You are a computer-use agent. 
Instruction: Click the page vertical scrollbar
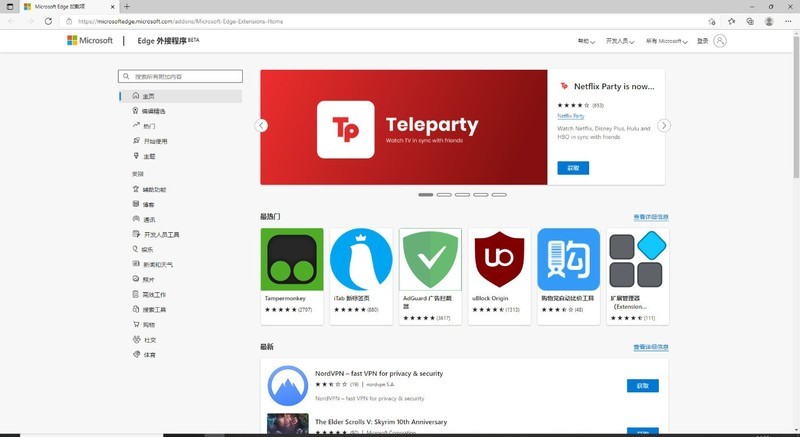(796, 105)
